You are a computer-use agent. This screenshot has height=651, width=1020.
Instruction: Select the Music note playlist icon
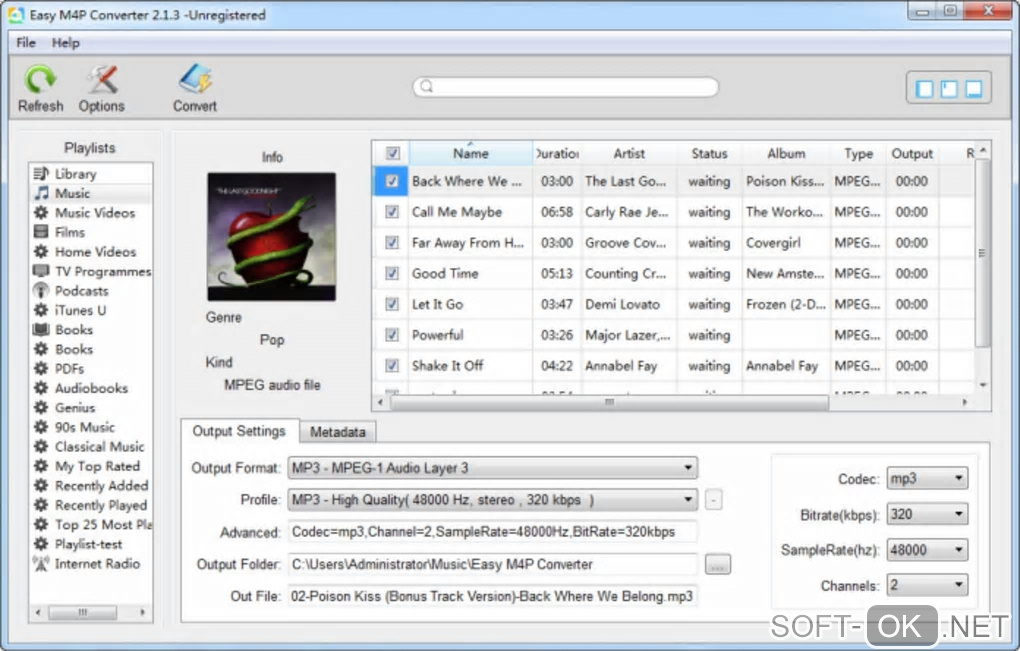point(41,193)
